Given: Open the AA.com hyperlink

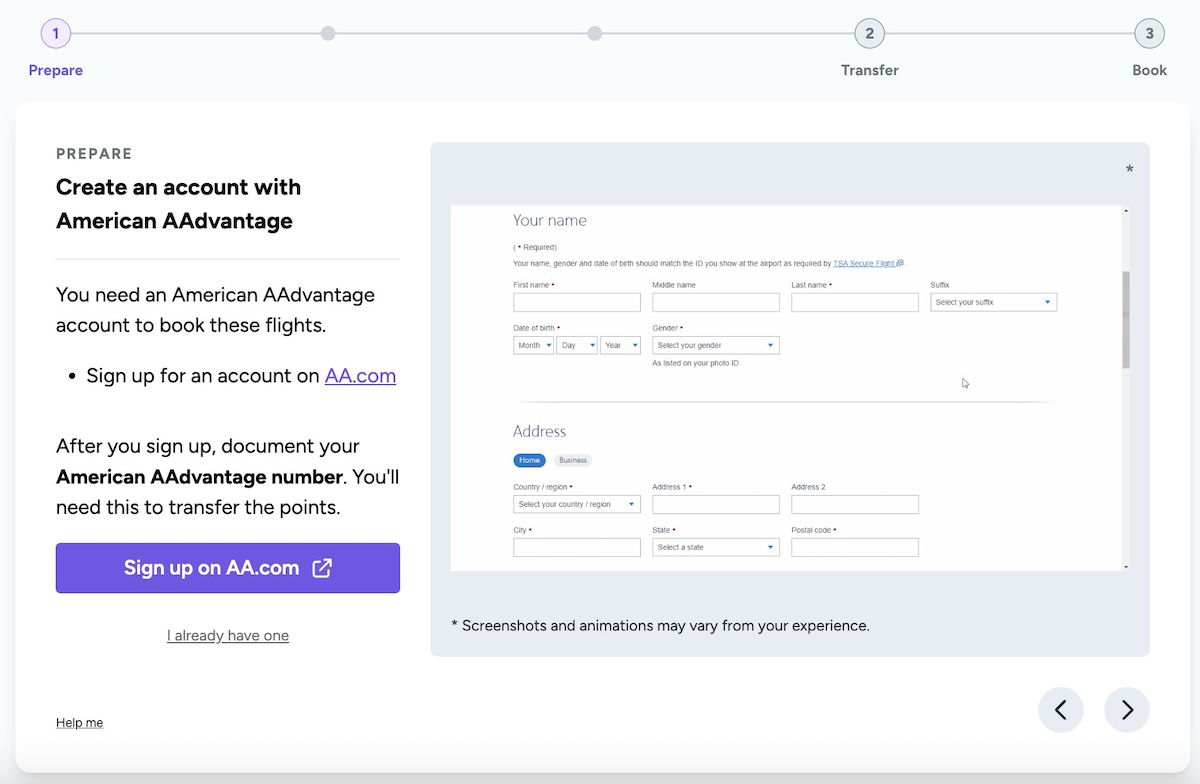Looking at the screenshot, I should click(360, 376).
